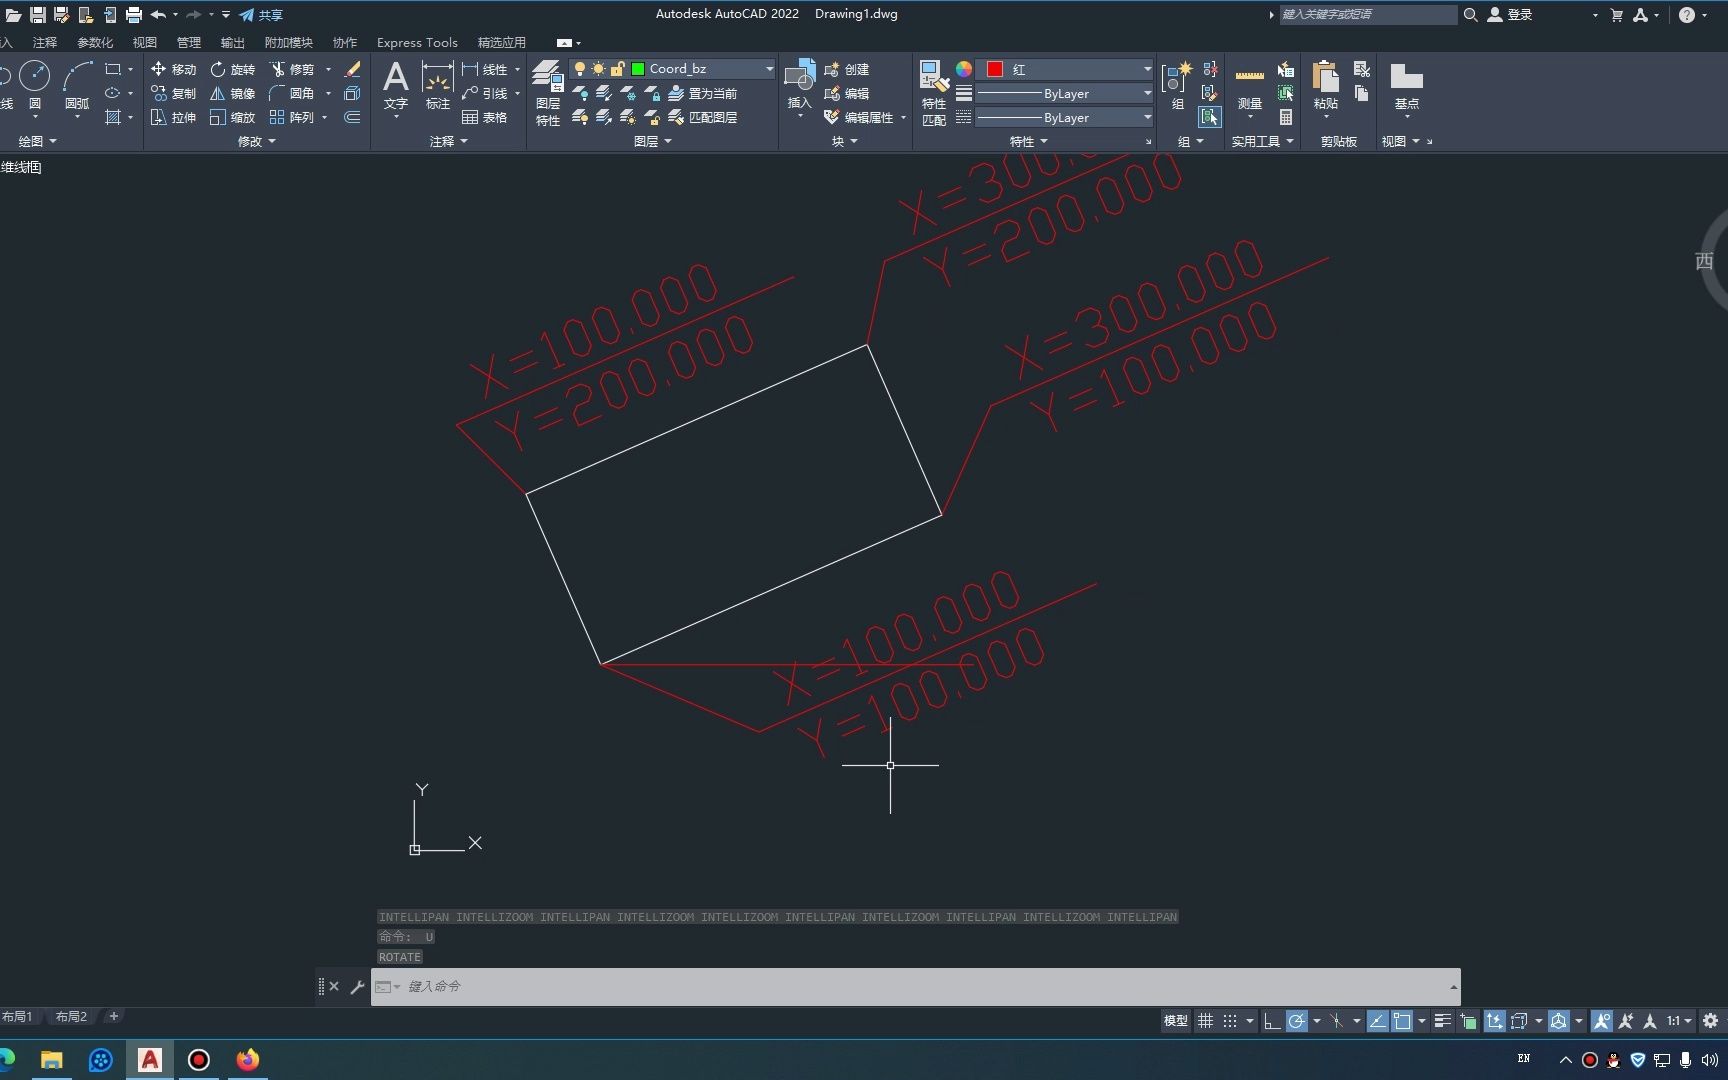Switch to the 布局1 layout tab
The image size is (1728, 1080).
point(17,1016)
